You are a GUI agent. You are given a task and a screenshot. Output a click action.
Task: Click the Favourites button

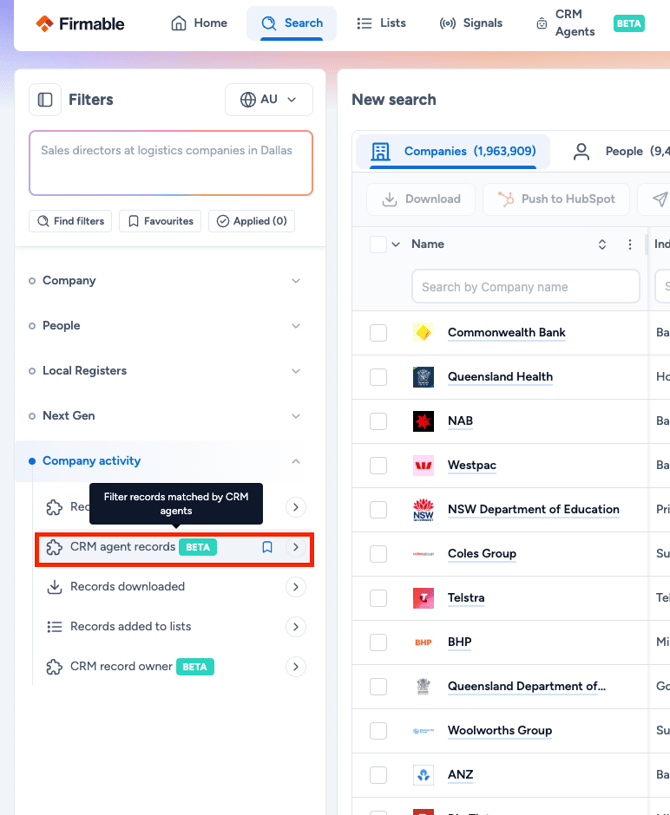[160, 221]
